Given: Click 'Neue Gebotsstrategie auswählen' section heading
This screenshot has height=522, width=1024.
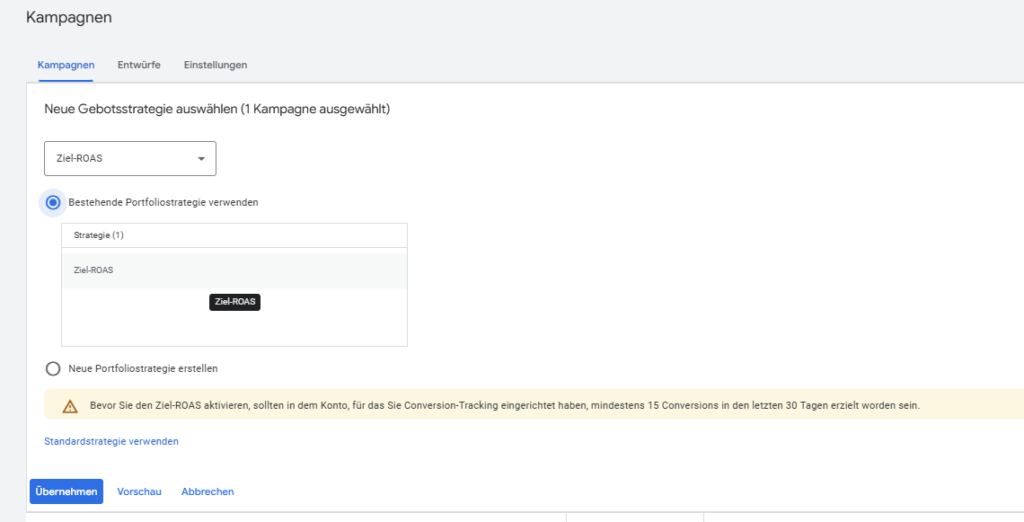Looking at the screenshot, I should point(217,108).
